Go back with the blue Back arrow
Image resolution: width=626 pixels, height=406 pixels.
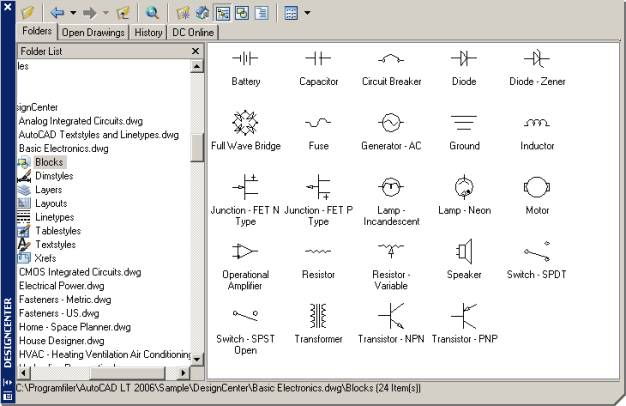coord(57,13)
